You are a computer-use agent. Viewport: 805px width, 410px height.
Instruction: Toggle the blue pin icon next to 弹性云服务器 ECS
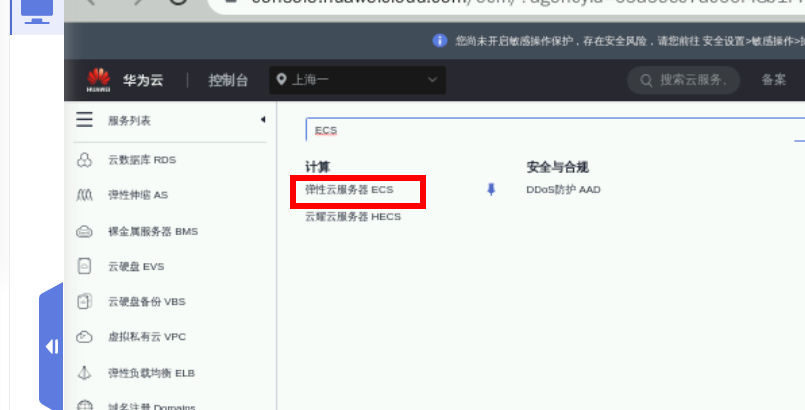491,190
